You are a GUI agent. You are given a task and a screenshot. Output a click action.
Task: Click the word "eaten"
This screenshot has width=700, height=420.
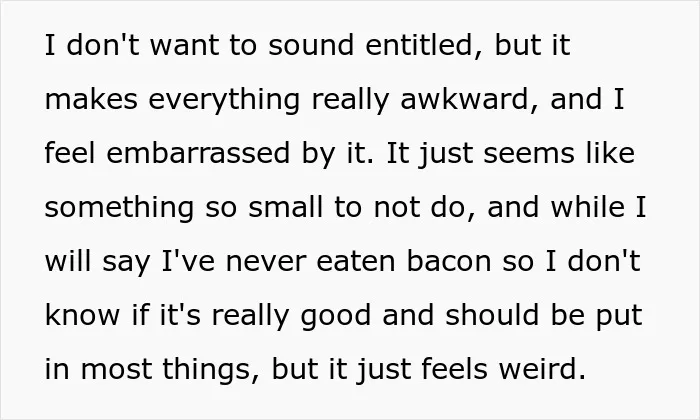pyautogui.click(x=356, y=262)
